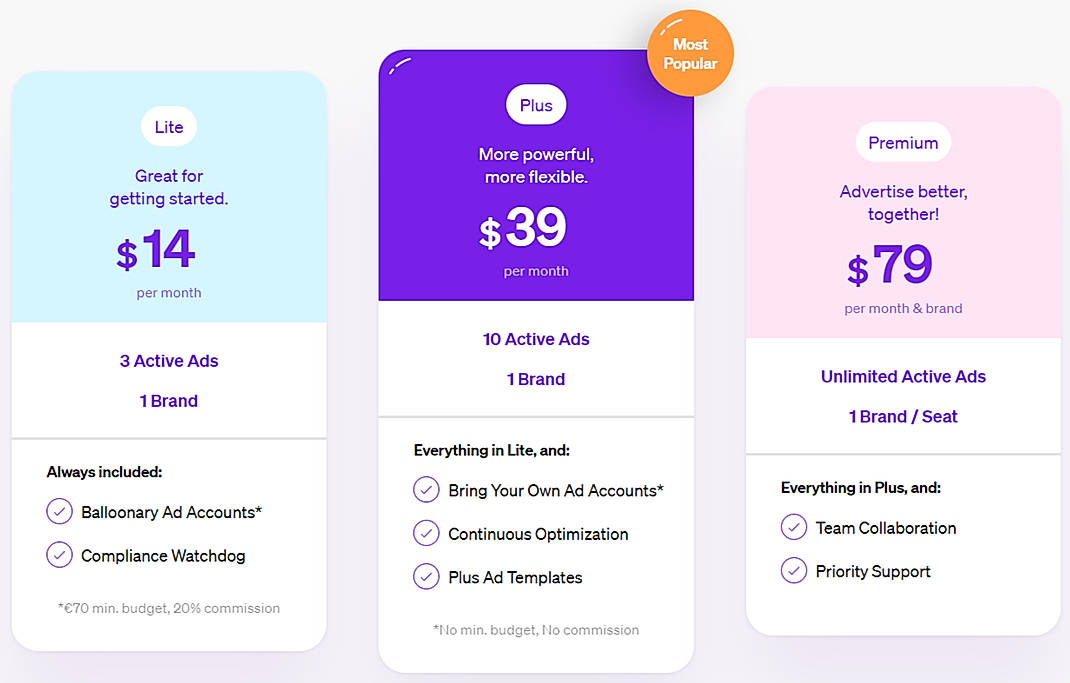Click the checkmark beside Bring Your Own Ad Accounts
Screen dimensions: 1070x683
(x=427, y=491)
